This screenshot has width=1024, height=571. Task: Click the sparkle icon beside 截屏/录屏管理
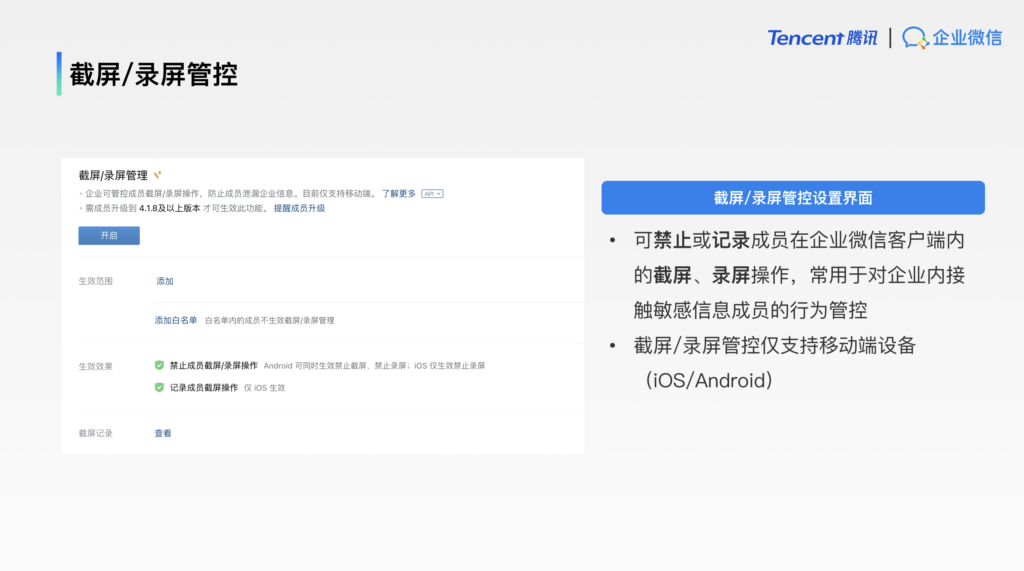click(x=157, y=174)
